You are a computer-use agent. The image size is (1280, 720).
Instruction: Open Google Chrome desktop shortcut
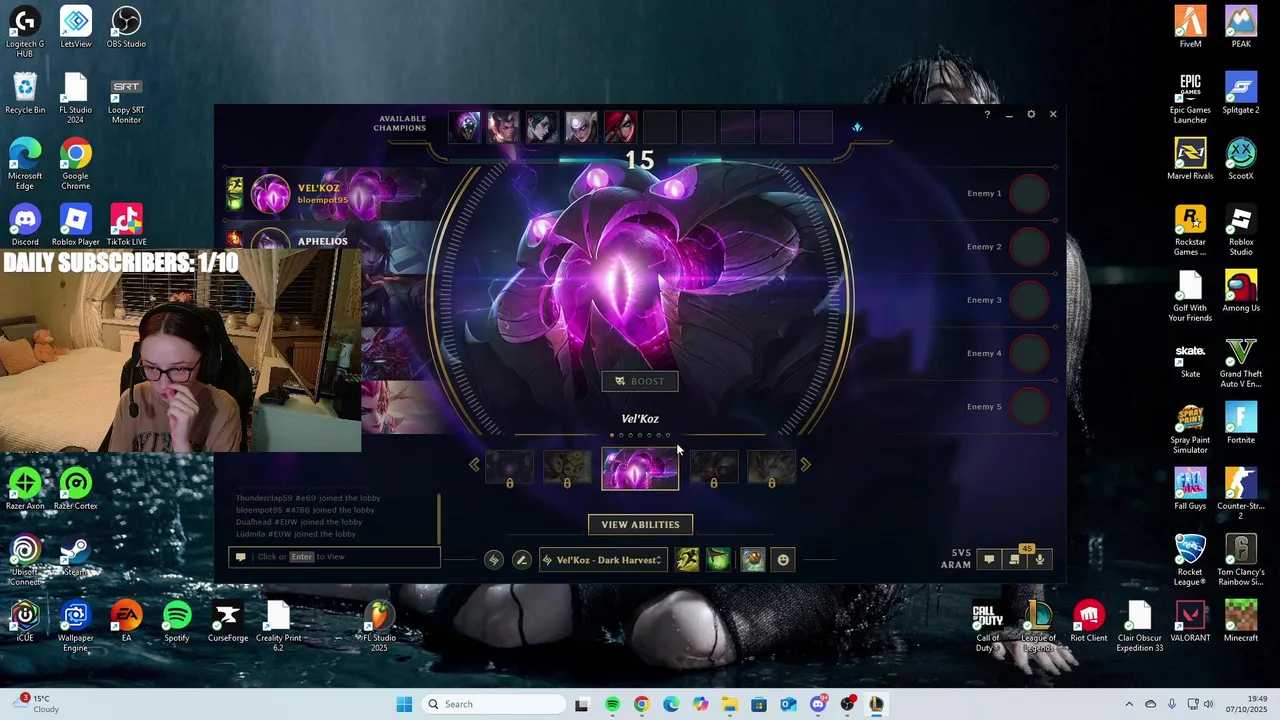click(x=76, y=165)
